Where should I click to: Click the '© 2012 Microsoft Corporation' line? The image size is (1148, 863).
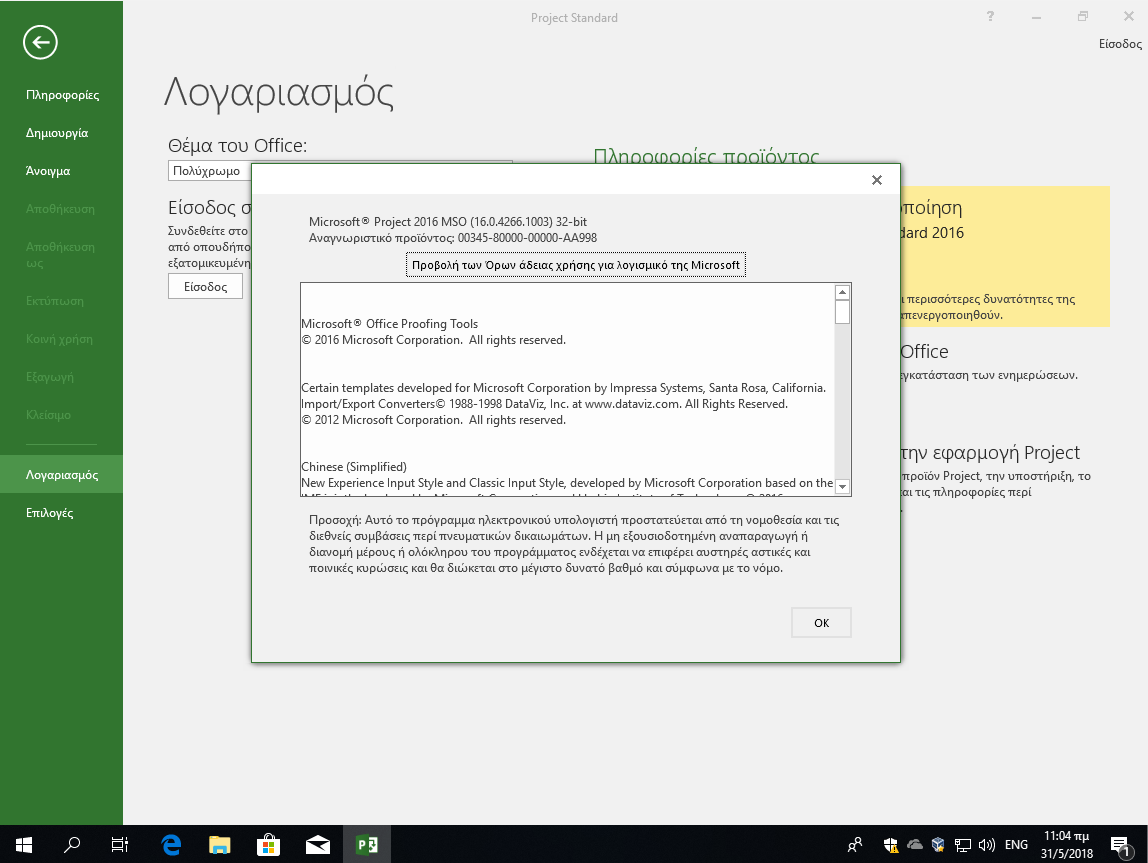coord(433,420)
